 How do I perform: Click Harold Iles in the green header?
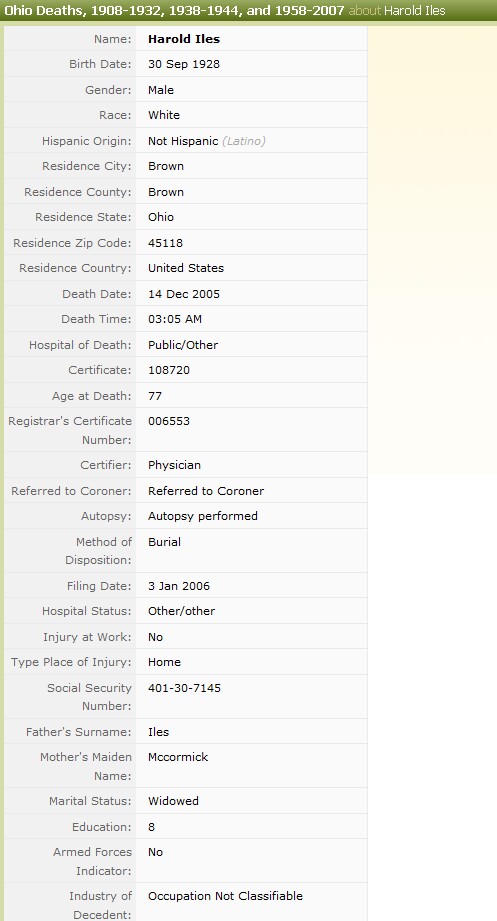[x=415, y=11]
